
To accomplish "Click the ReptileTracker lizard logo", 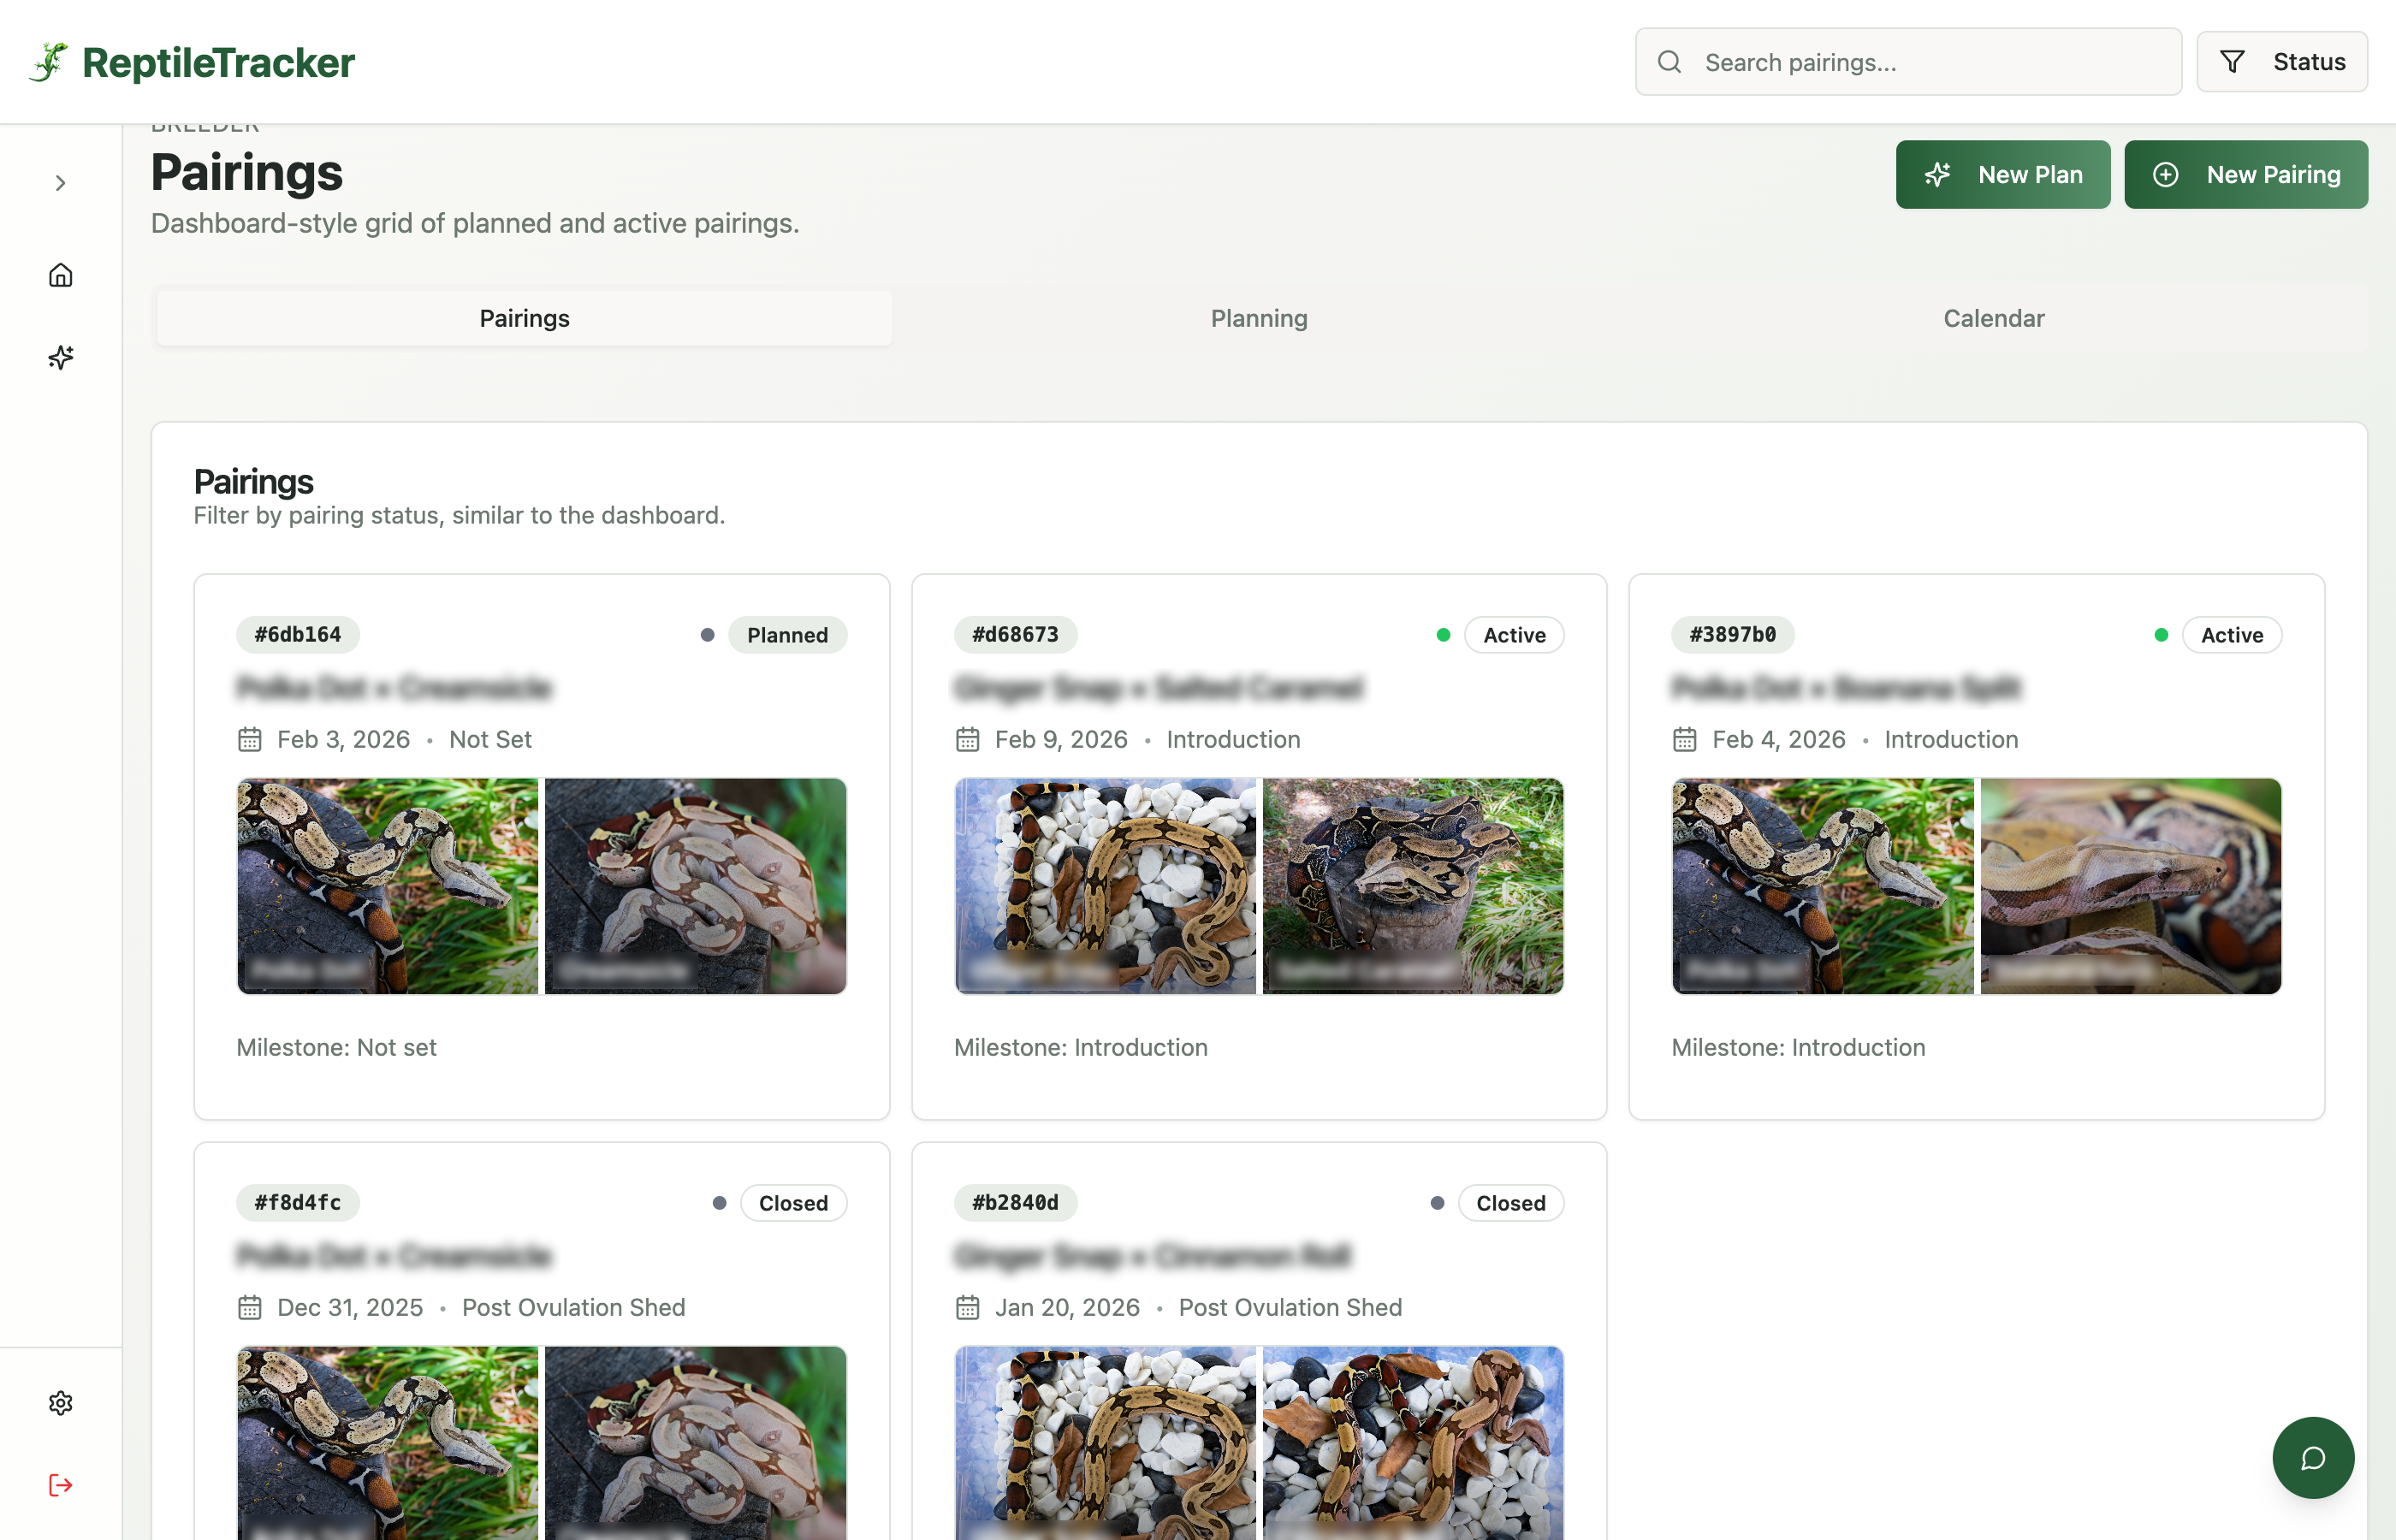I will coord(49,61).
